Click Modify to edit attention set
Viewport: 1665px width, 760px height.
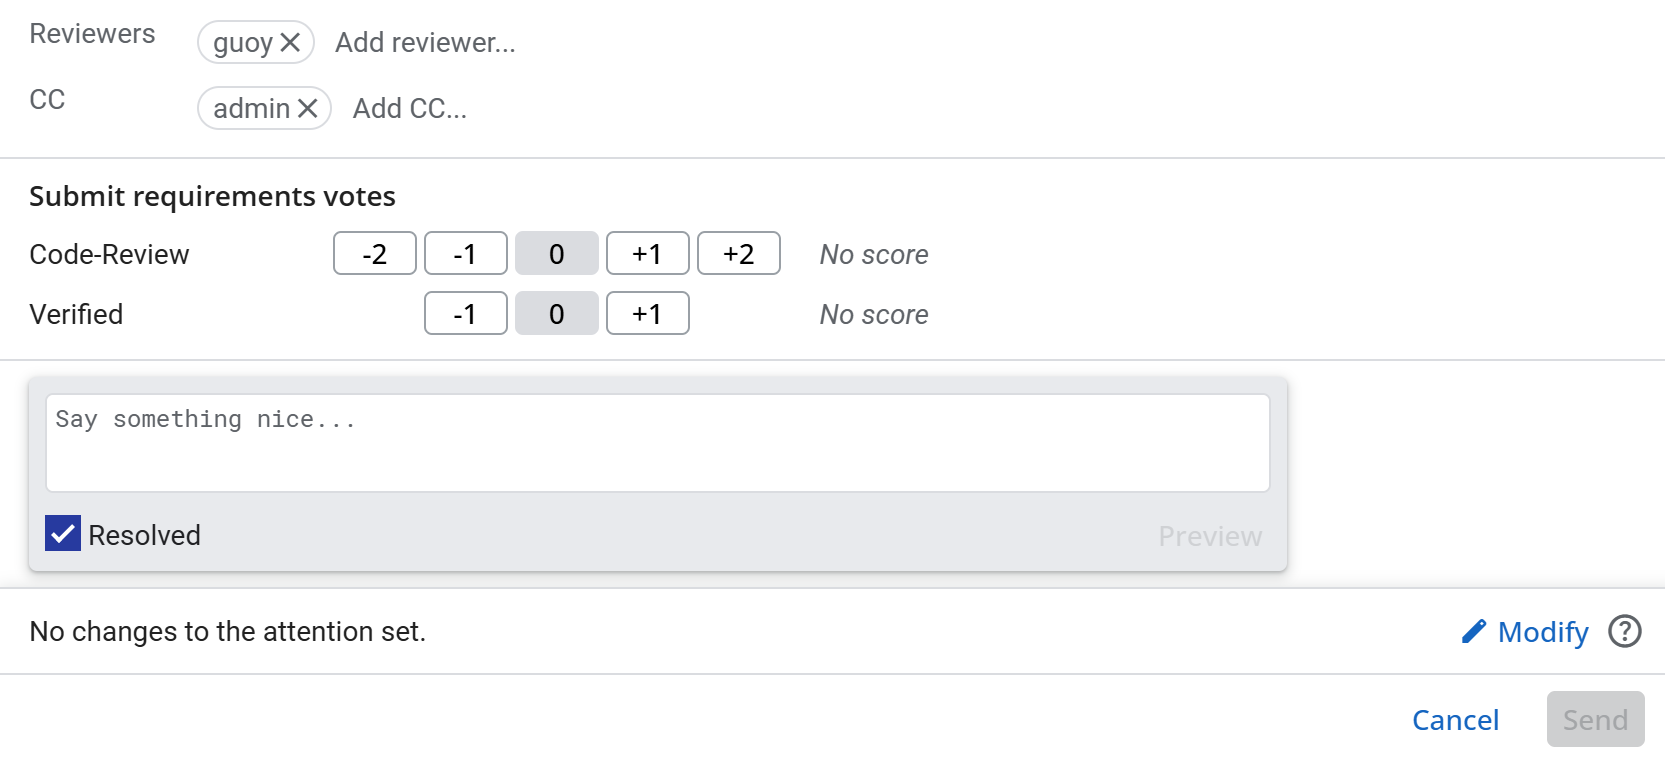coord(1543,632)
